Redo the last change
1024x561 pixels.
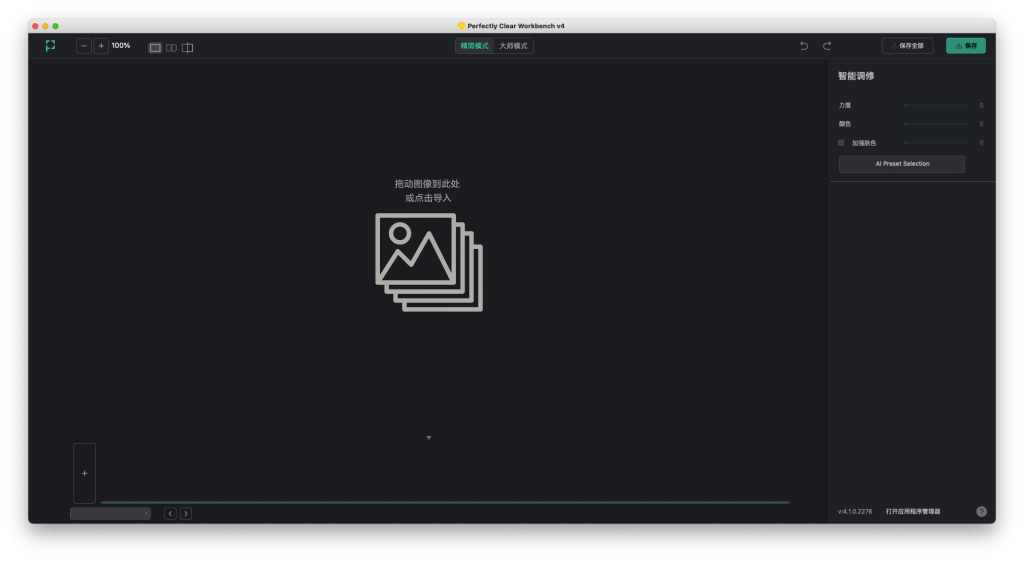tap(827, 46)
